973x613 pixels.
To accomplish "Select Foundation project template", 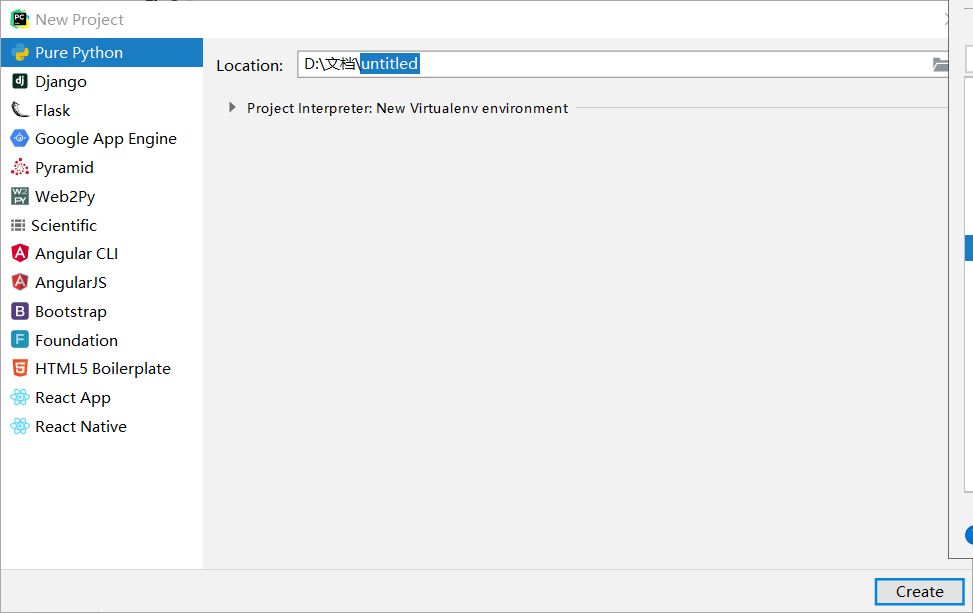I will coord(76,340).
